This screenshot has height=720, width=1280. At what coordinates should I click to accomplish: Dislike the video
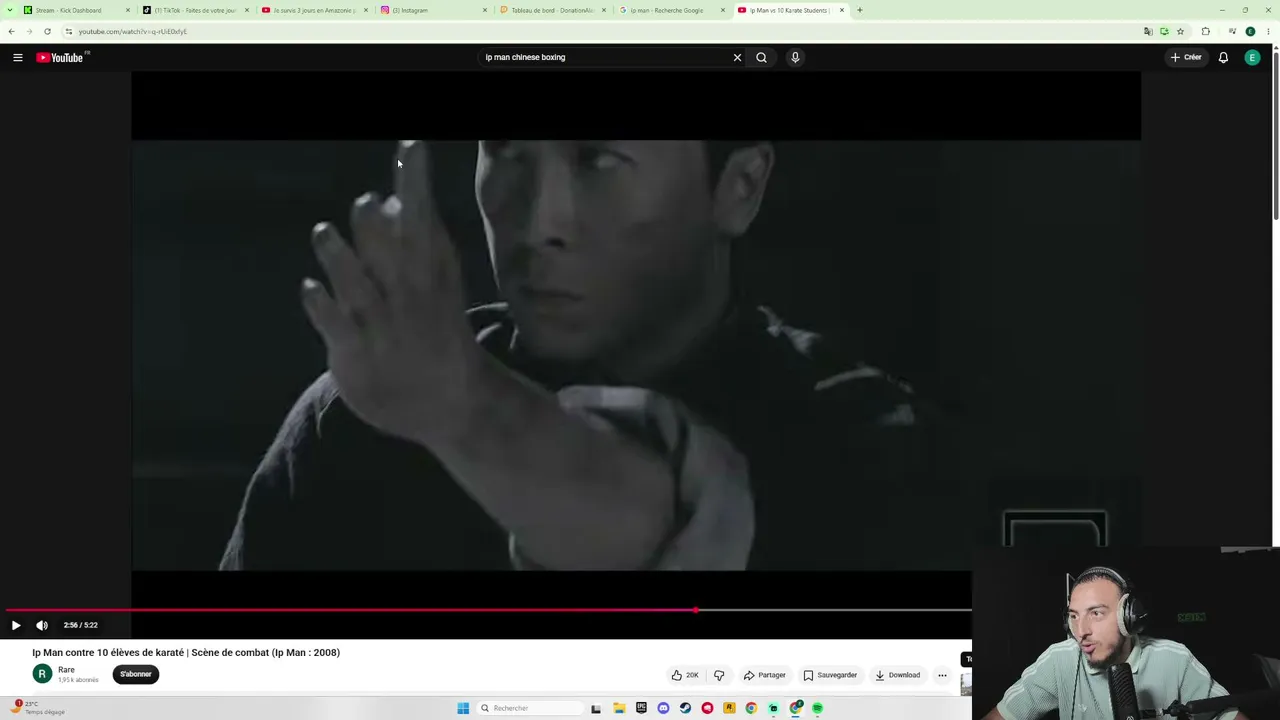pos(719,675)
